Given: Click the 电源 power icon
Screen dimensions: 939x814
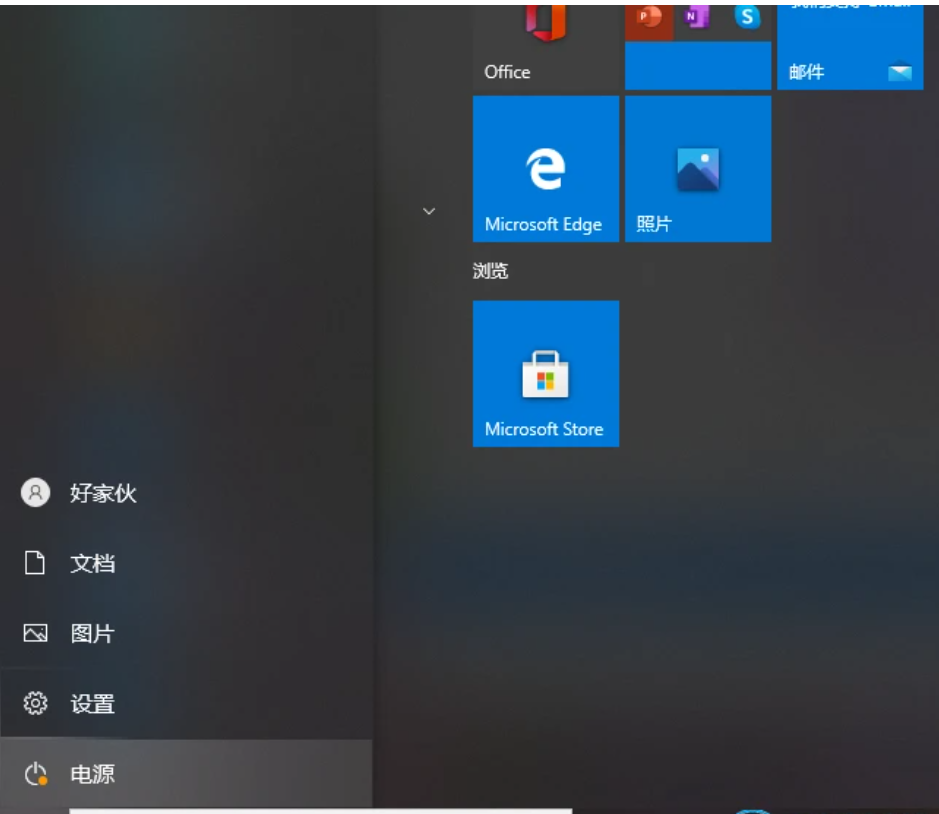Looking at the screenshot, I should point(35,774).
